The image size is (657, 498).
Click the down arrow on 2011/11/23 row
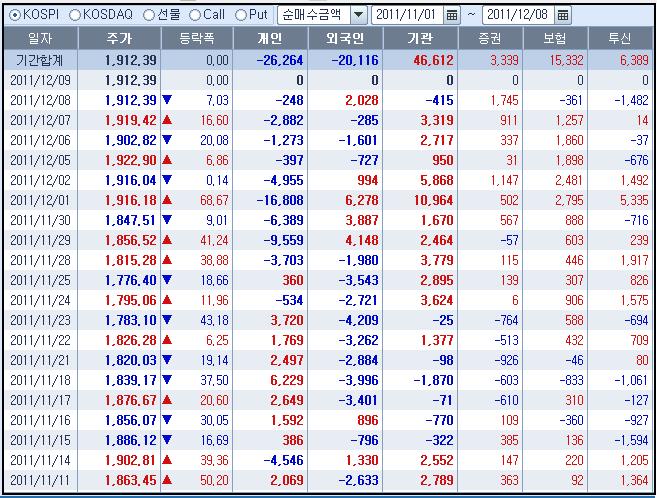point(167,320)
